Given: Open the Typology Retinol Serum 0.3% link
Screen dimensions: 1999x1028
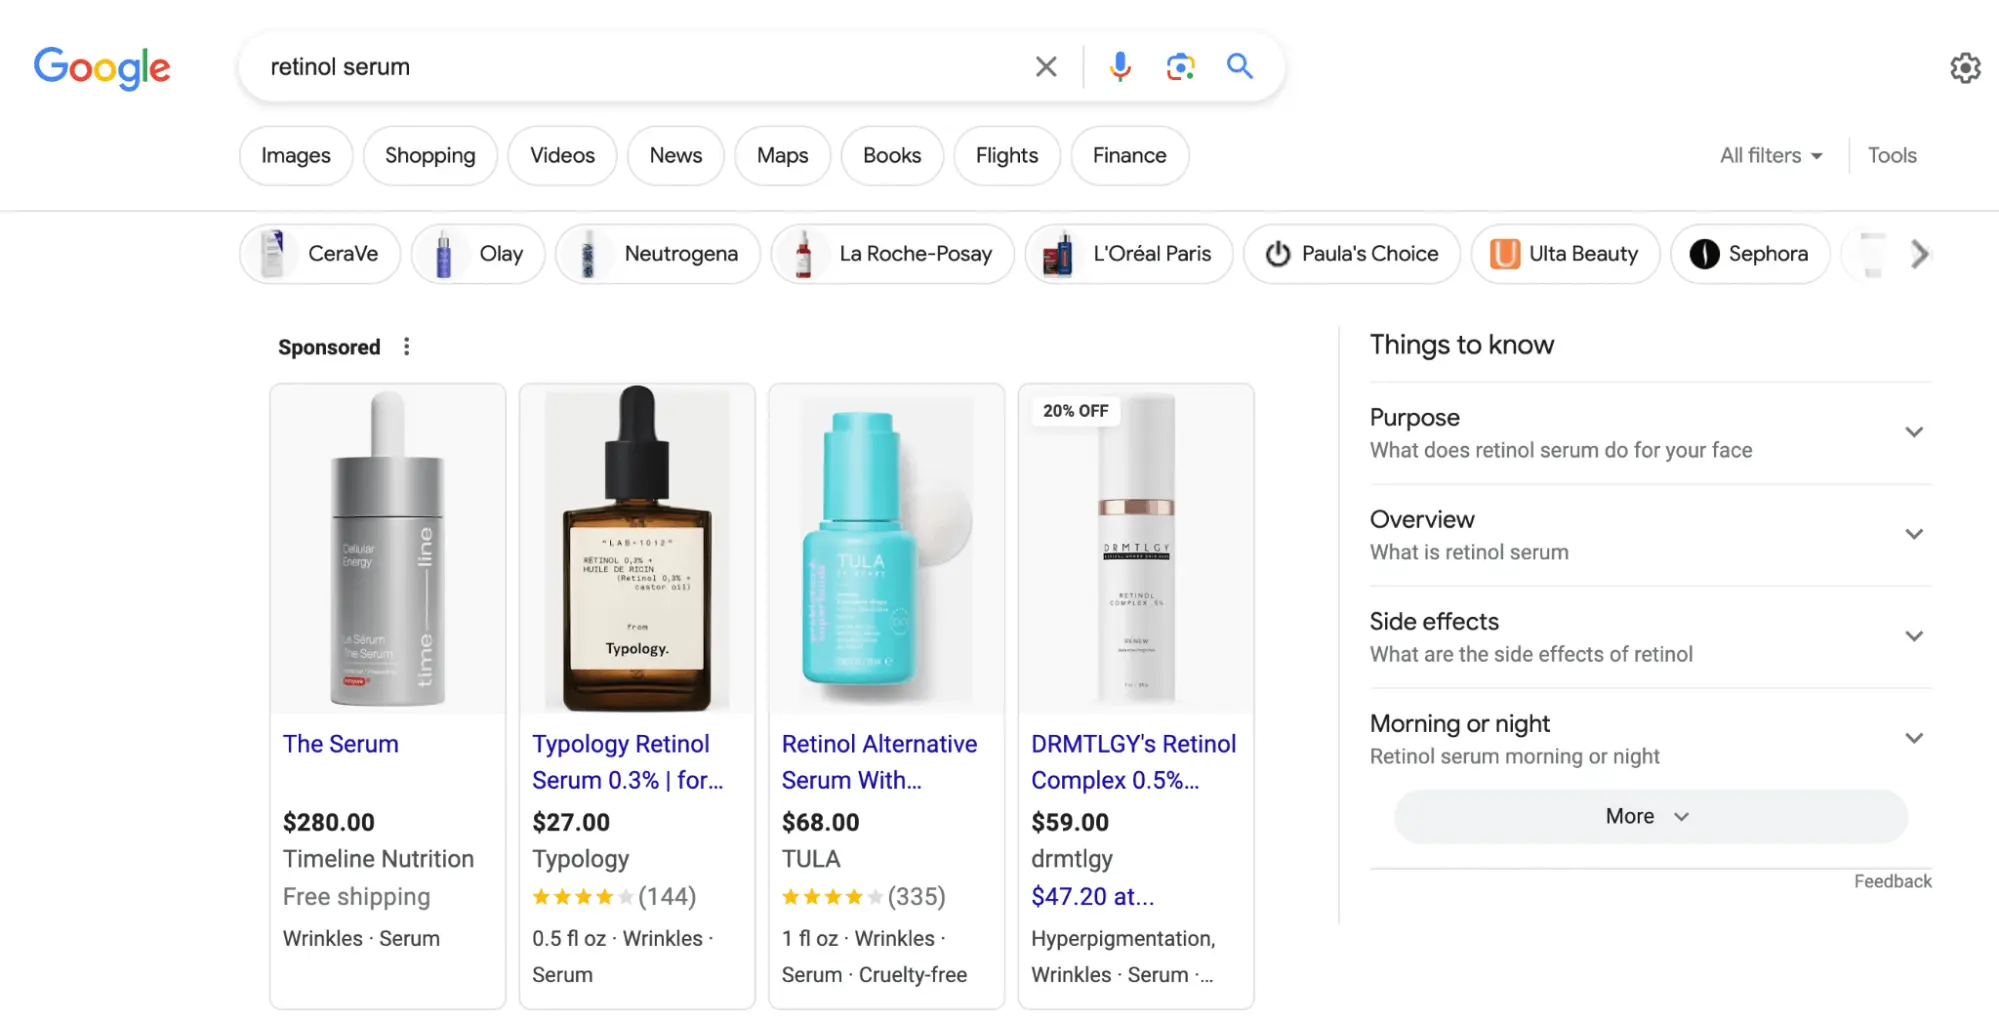Looking at the screenshot, I should pos(627,762).
